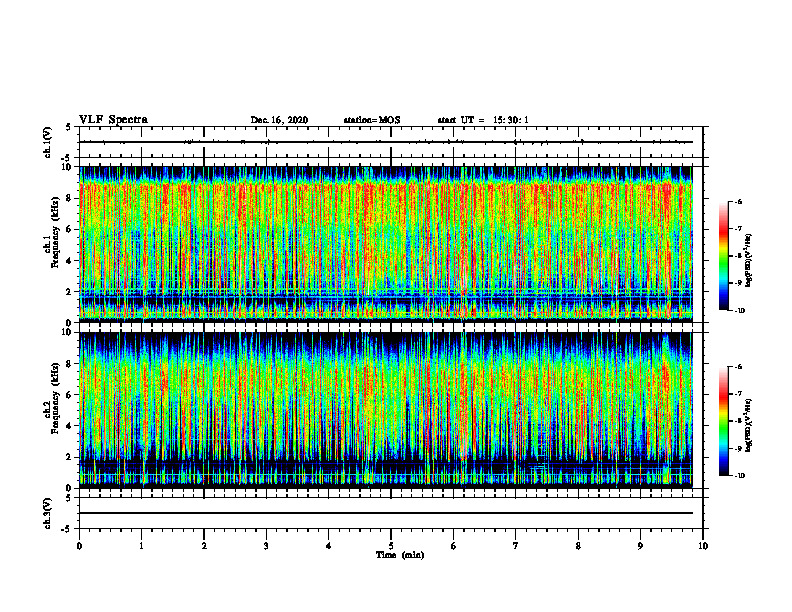Click tick label "8" on the Time axis

tap(578, 546)
